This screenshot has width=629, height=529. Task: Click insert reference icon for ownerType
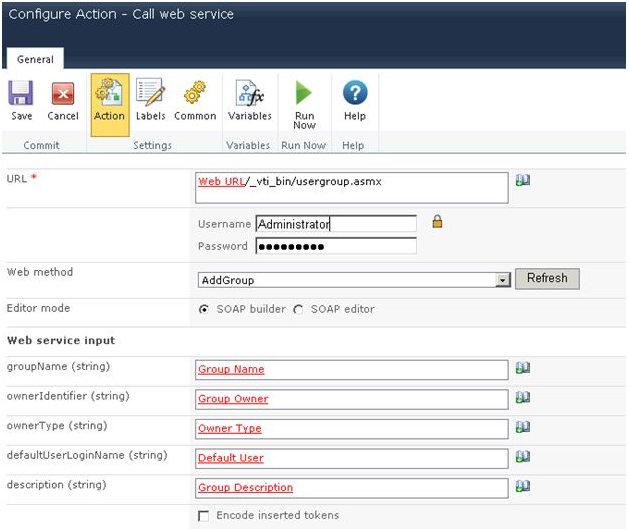[523, 427]
